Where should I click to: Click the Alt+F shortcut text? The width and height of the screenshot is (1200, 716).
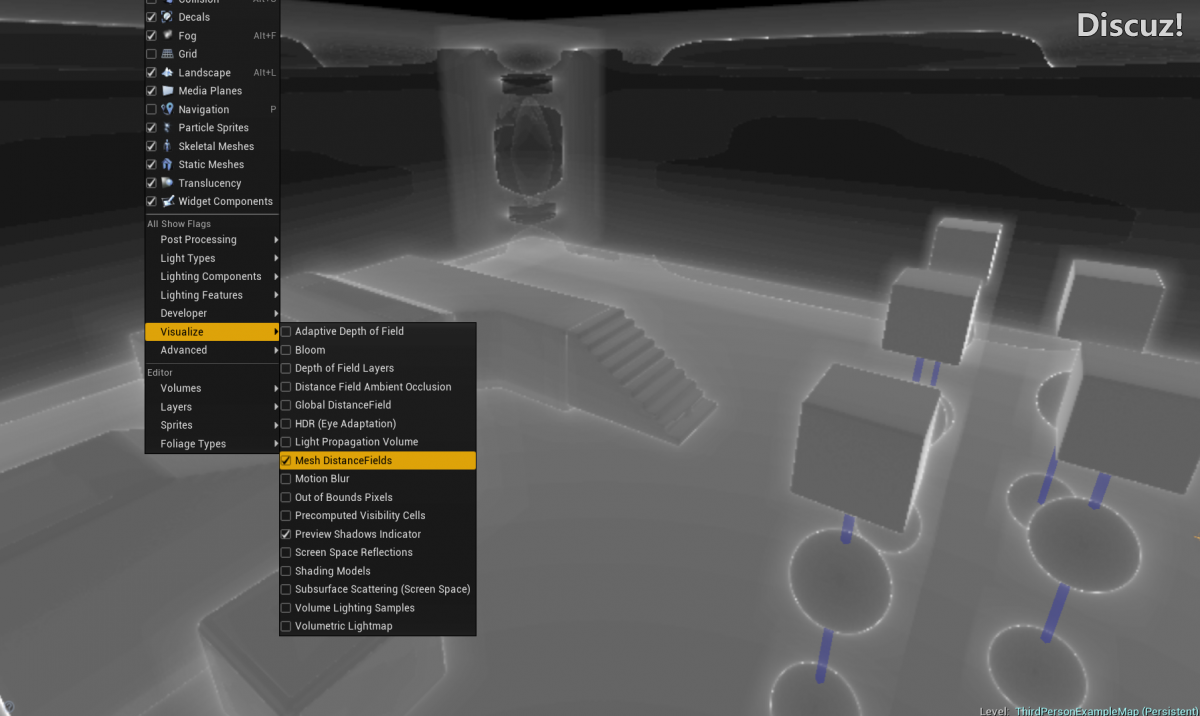[265, 36]
